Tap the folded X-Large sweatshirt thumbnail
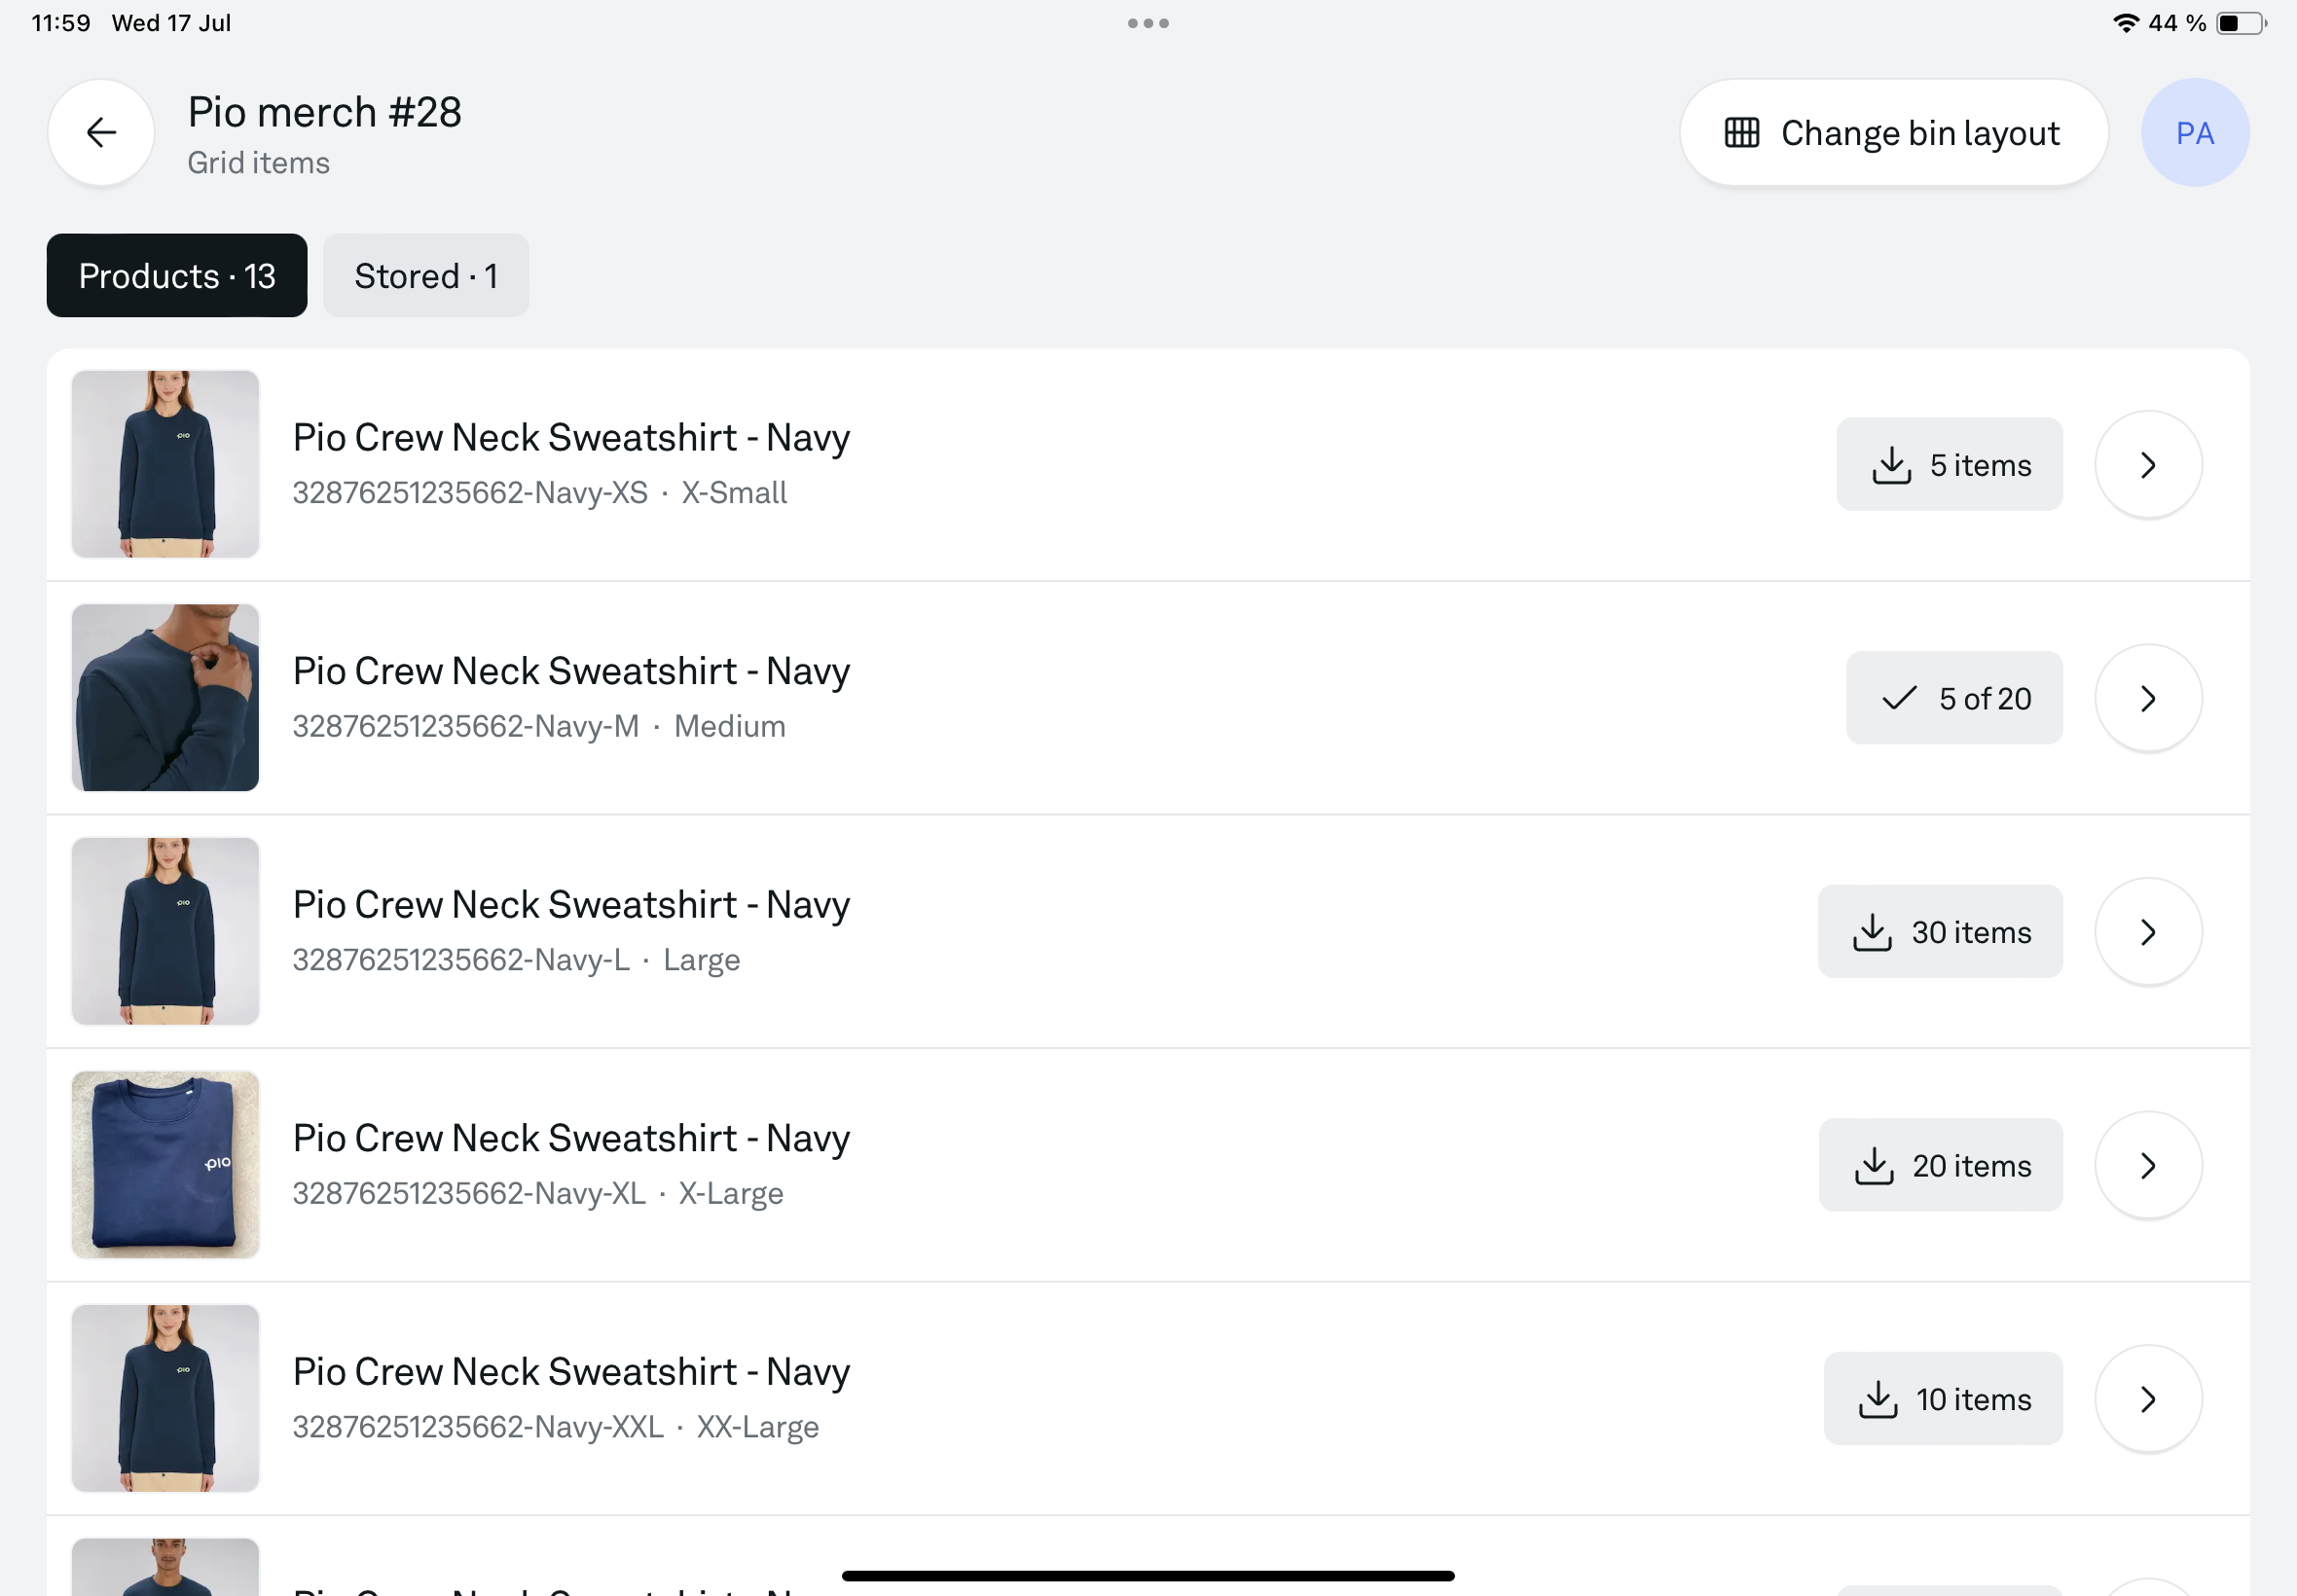 (x=166, y=1165)
